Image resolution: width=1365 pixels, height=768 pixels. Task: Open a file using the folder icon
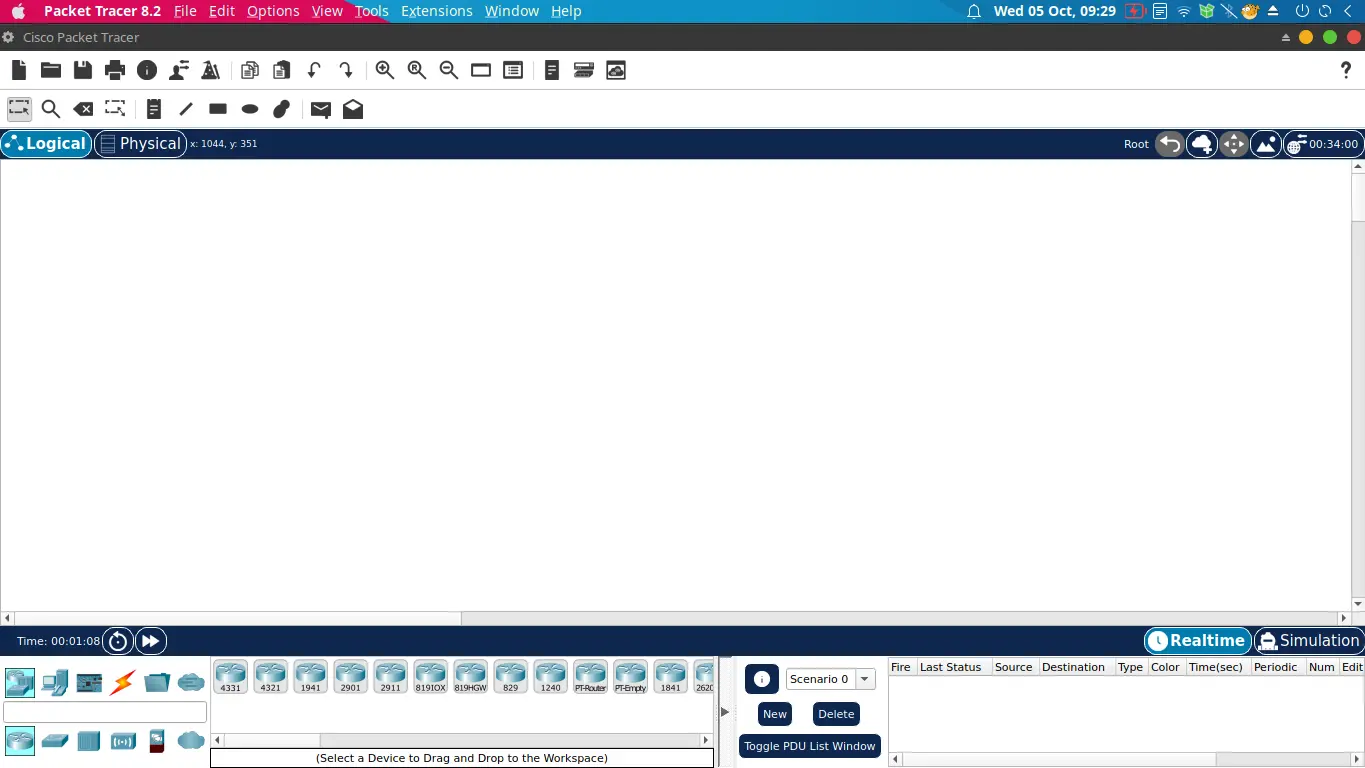coord(51,70)
